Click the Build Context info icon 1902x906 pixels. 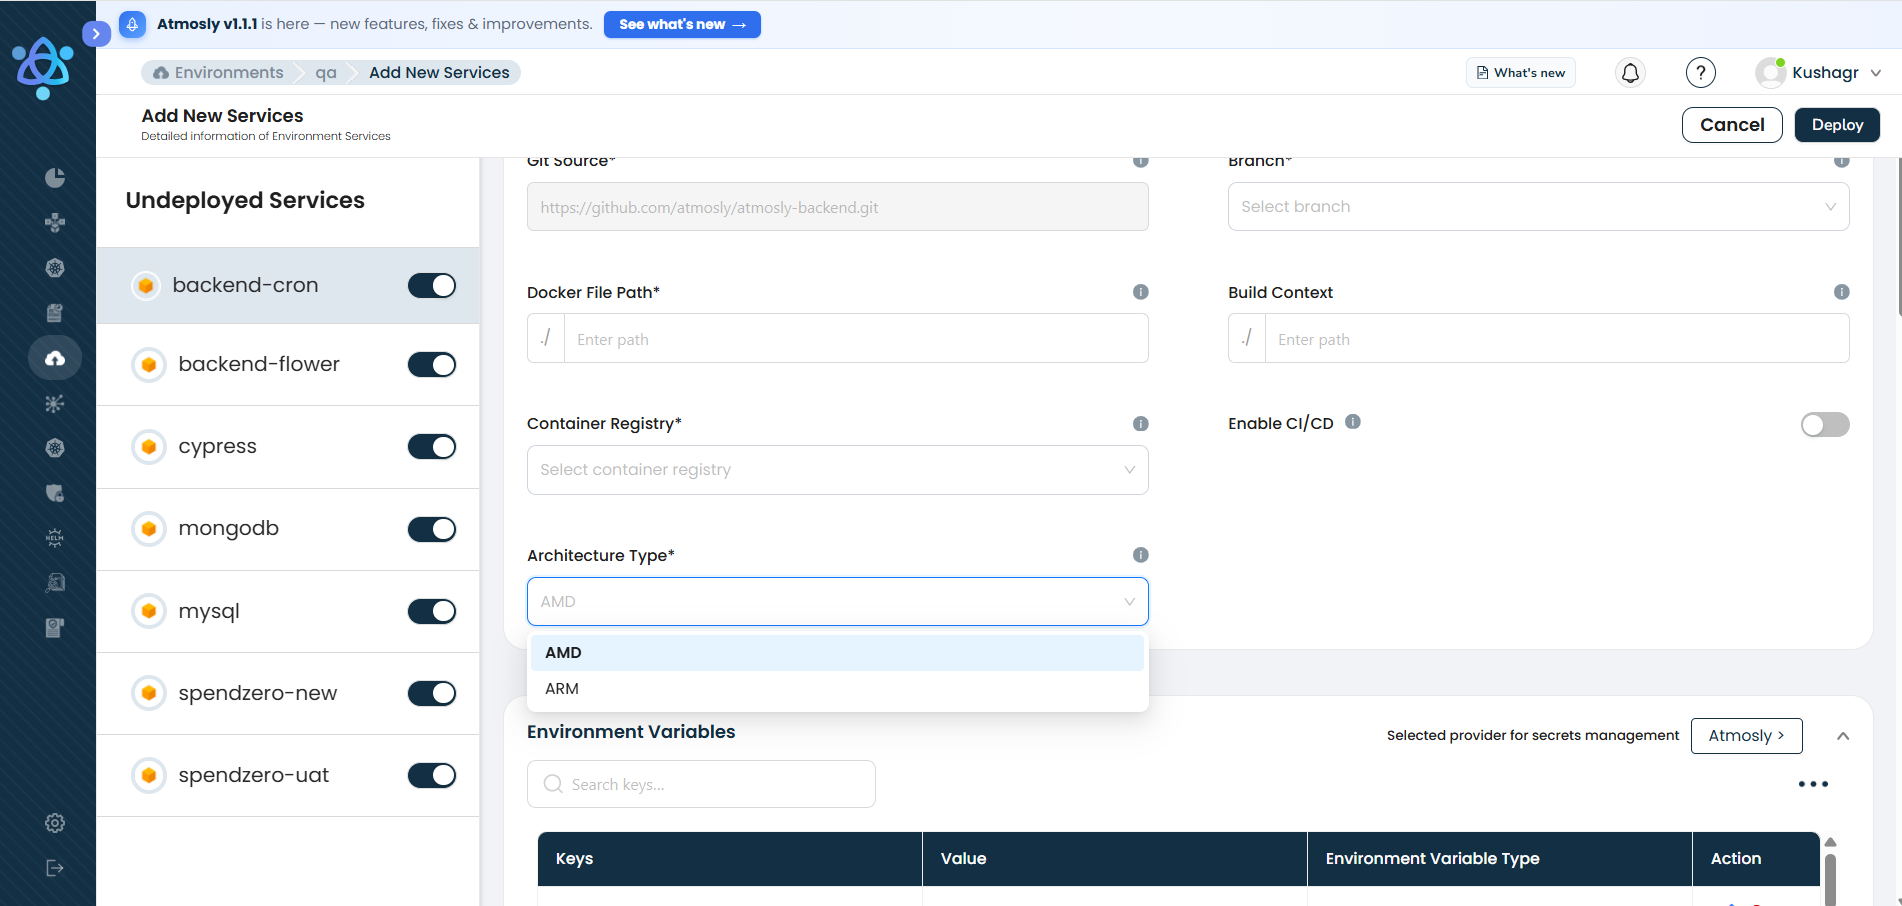(x=1841, y=292)
